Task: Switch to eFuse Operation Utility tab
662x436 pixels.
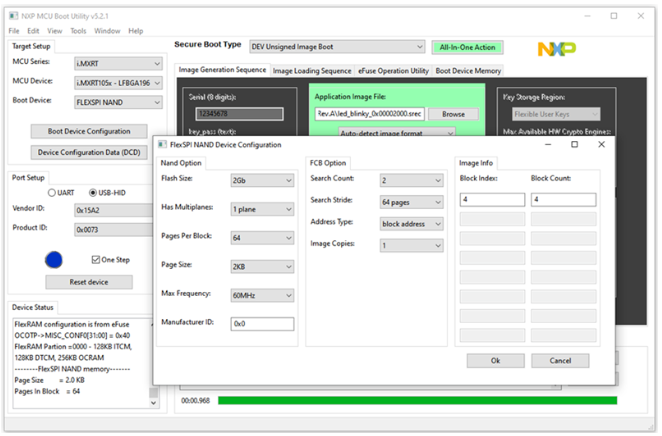Action: (393, 71)
